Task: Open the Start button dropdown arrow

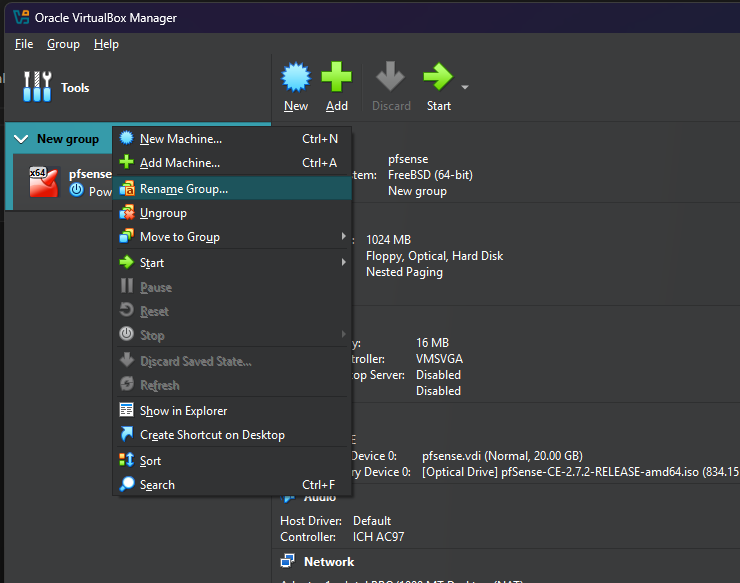Action: [465, 87]
